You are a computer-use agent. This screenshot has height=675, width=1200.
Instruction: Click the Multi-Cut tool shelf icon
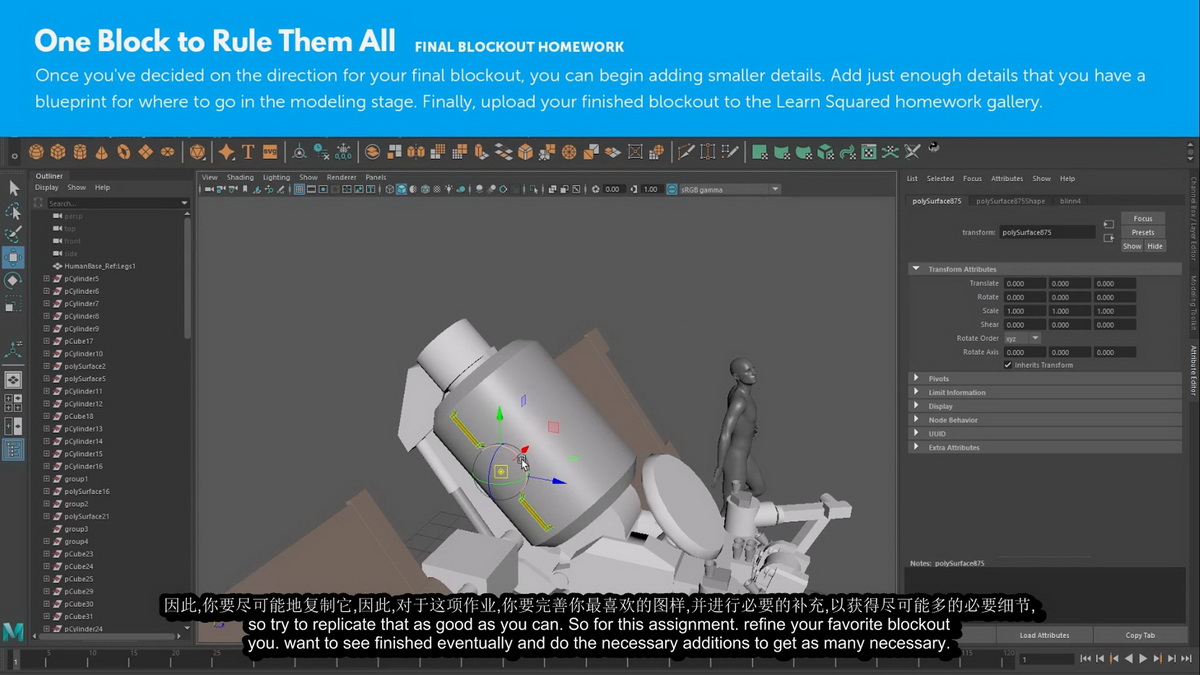coord(685,152)
